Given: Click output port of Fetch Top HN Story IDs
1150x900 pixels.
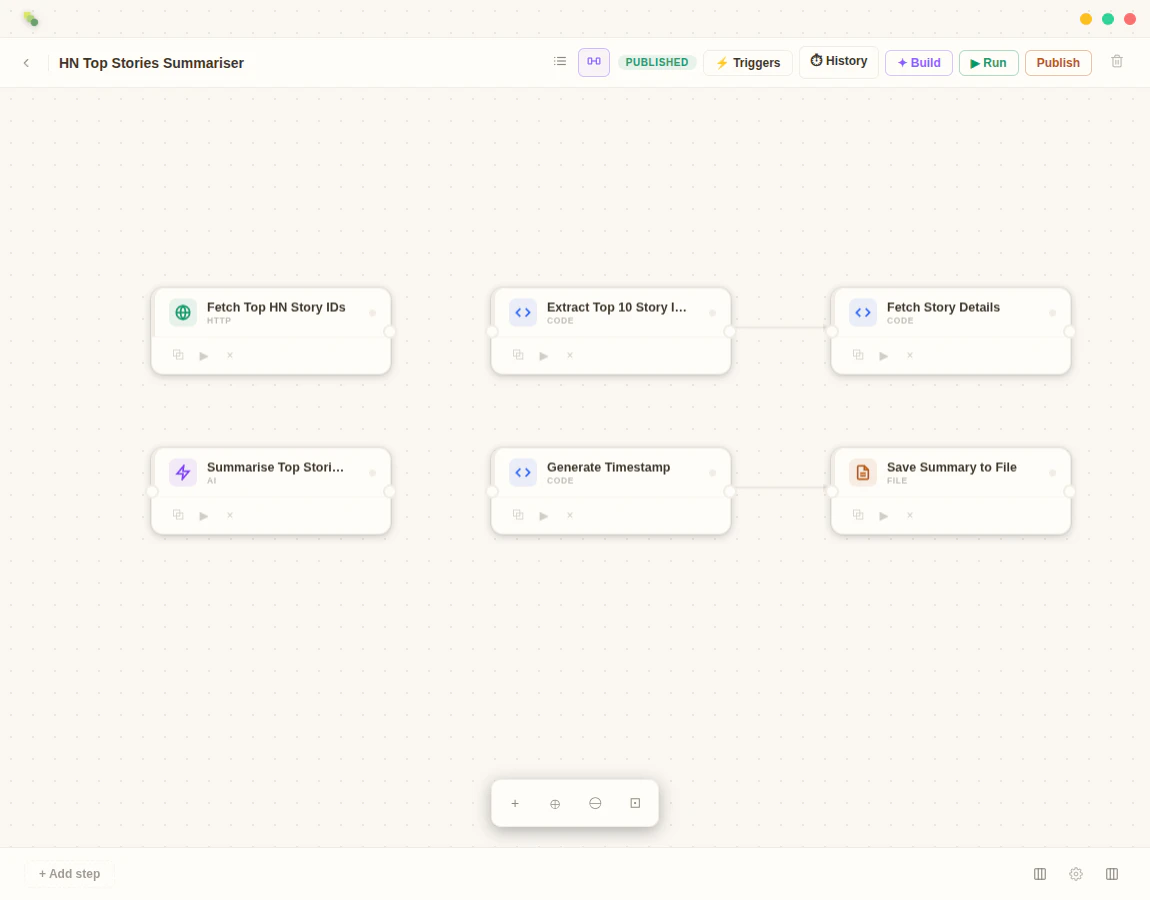Looking at the screenshot, I should pyautogui.click(x=389, y=332).
